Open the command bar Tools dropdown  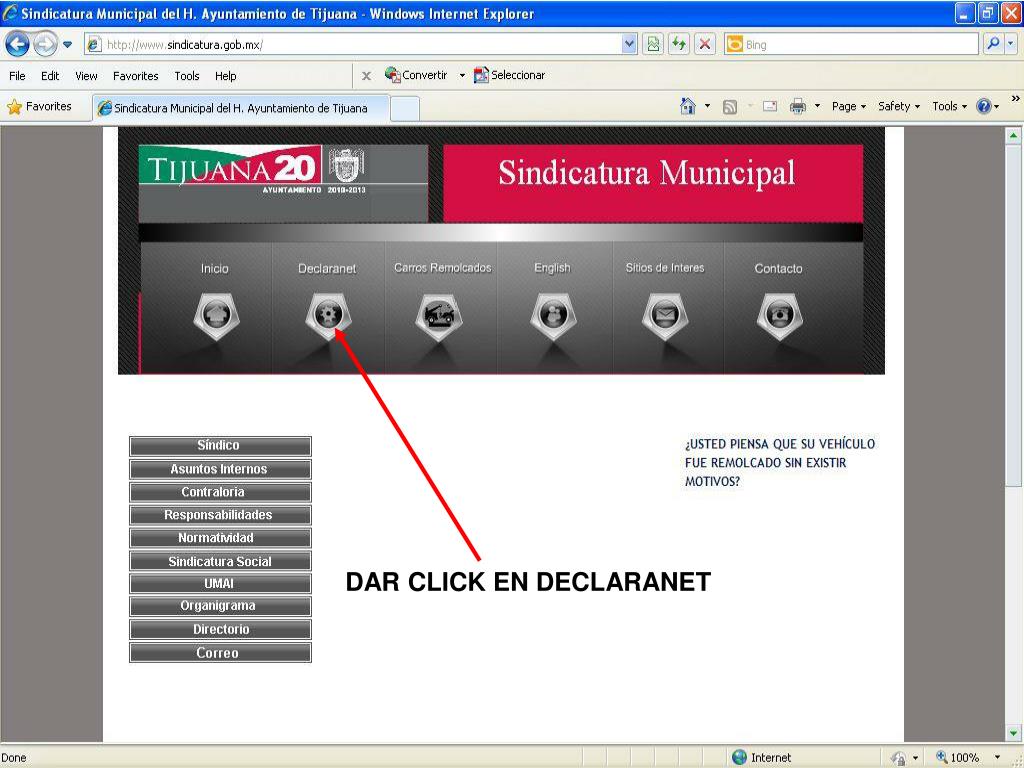click(950, 106)
